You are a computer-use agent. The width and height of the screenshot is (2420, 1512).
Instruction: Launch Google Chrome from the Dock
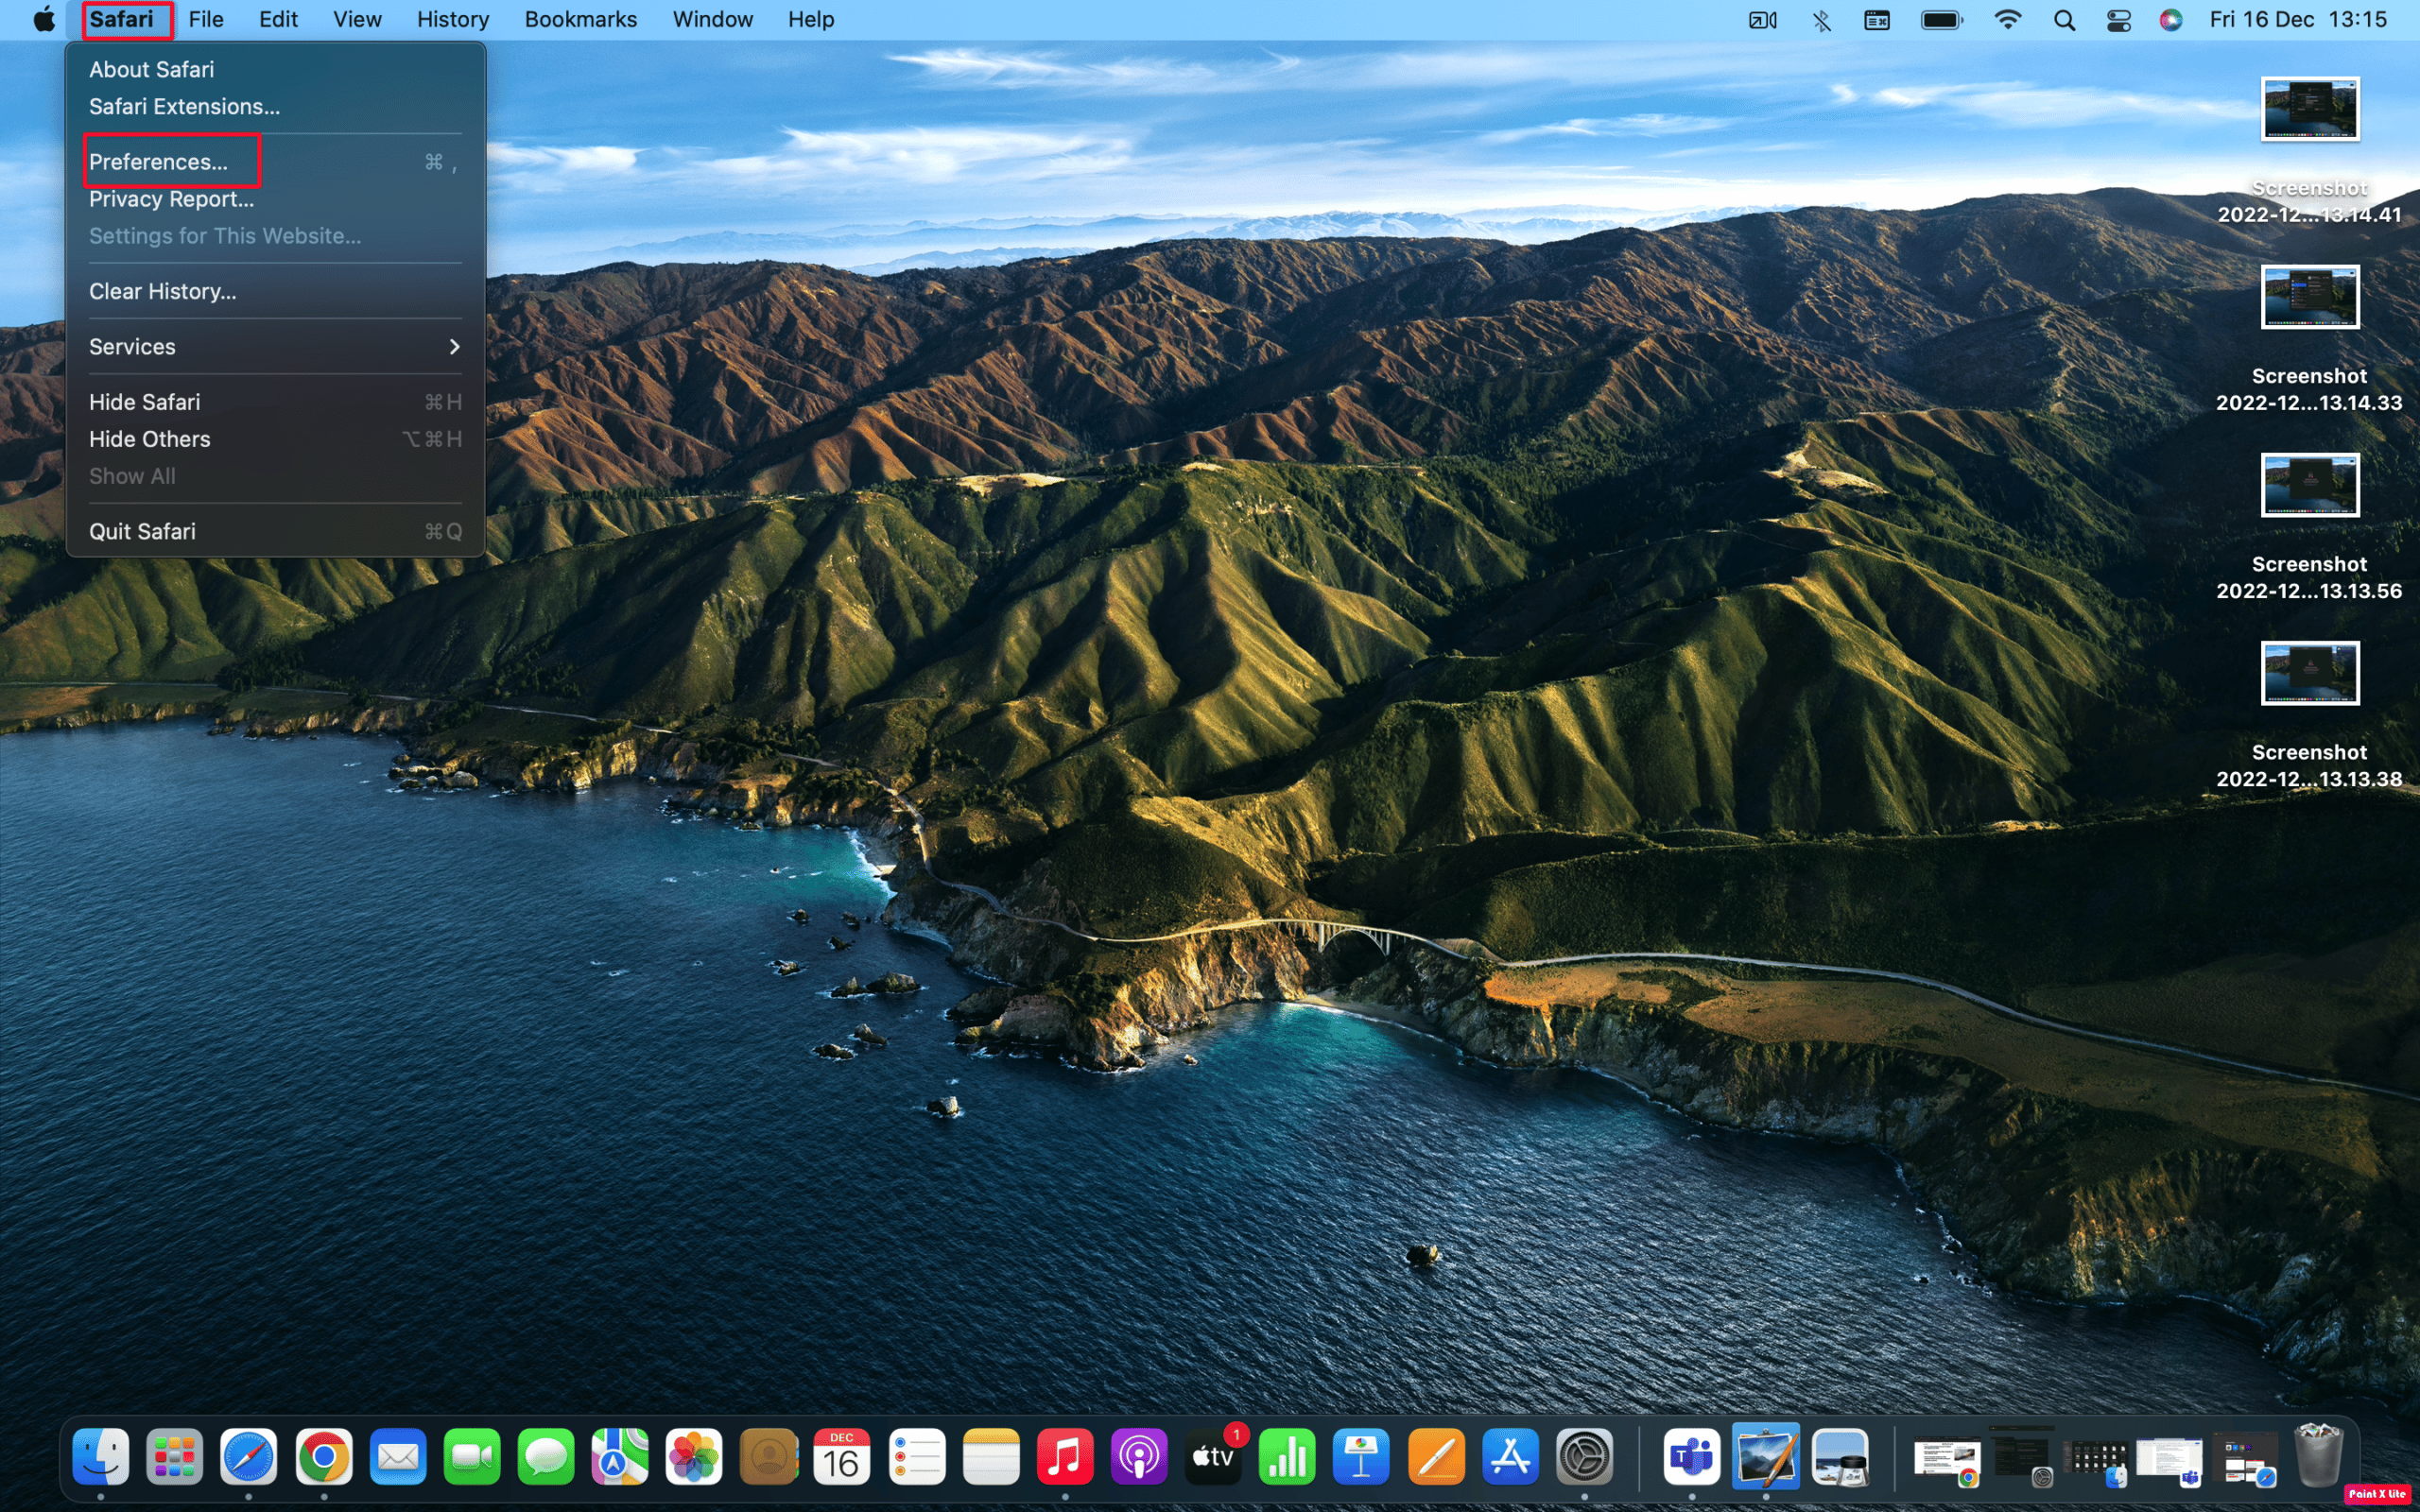[x=323, y=1457]
